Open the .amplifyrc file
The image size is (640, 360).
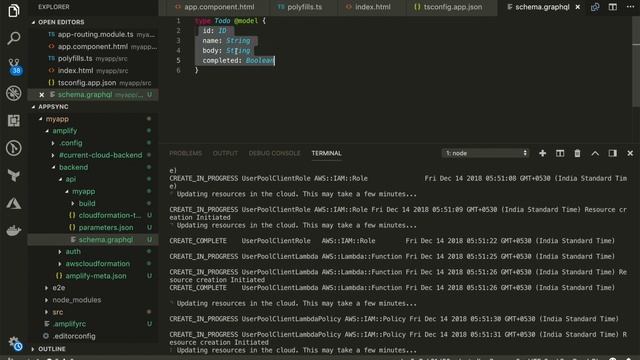tap(93, 324)
